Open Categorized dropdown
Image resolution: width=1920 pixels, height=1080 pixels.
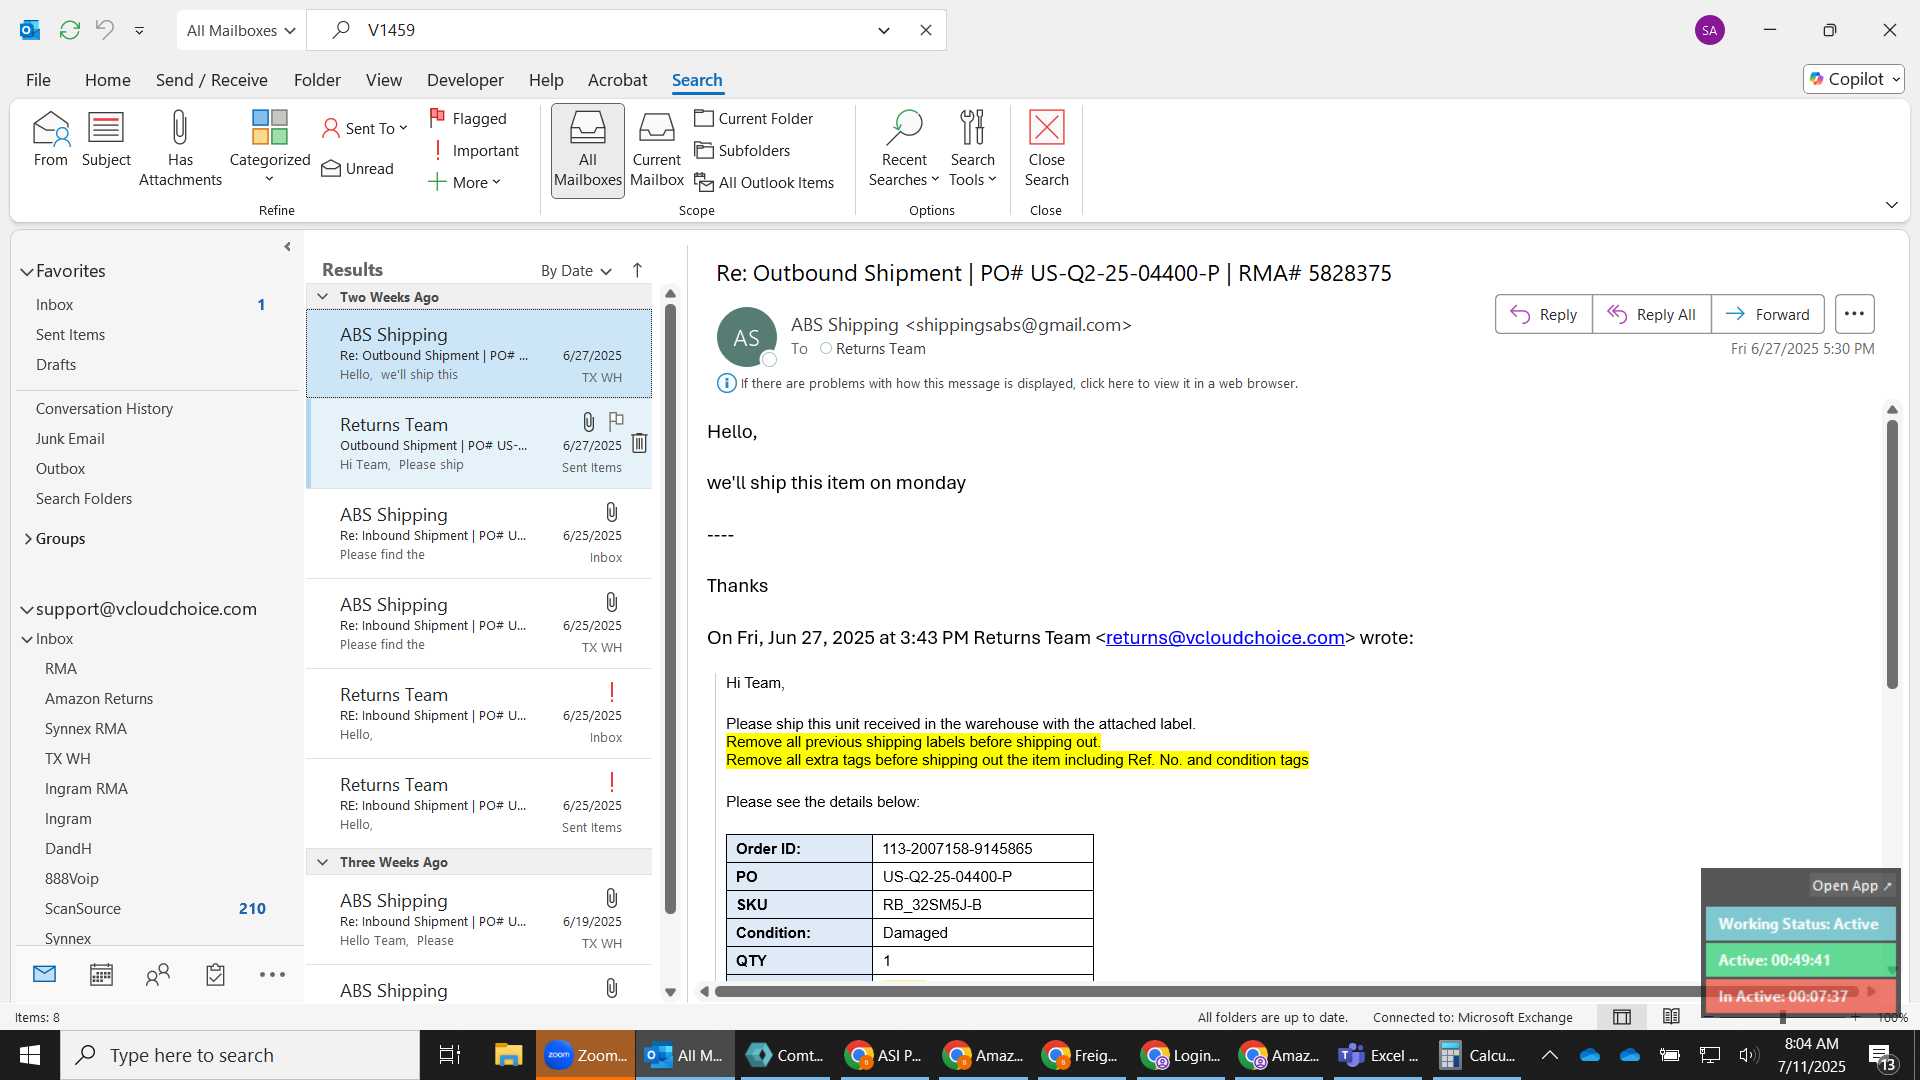[269, 148]
